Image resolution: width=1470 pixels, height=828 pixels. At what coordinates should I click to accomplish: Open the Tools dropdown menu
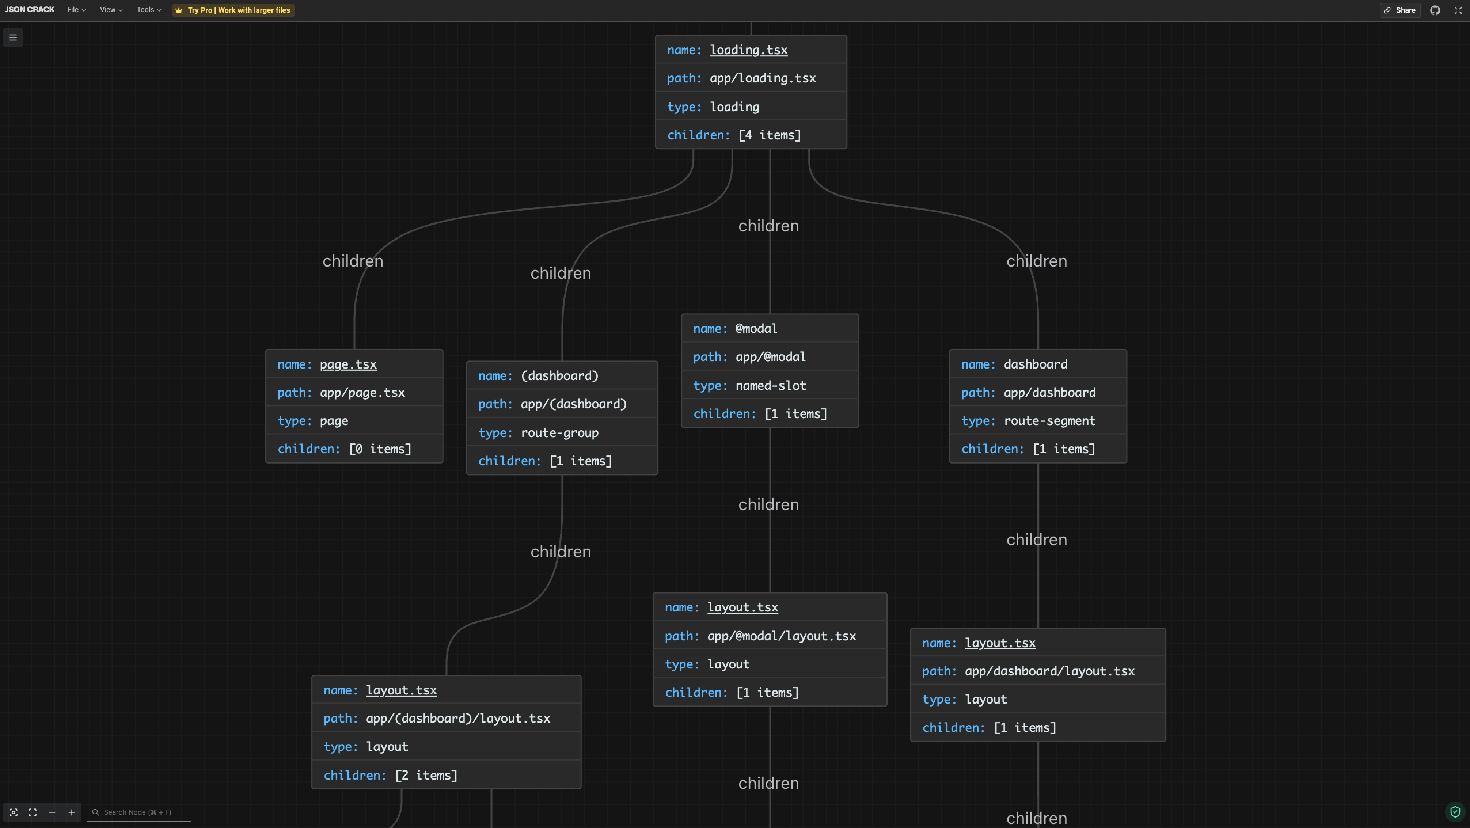149,10
